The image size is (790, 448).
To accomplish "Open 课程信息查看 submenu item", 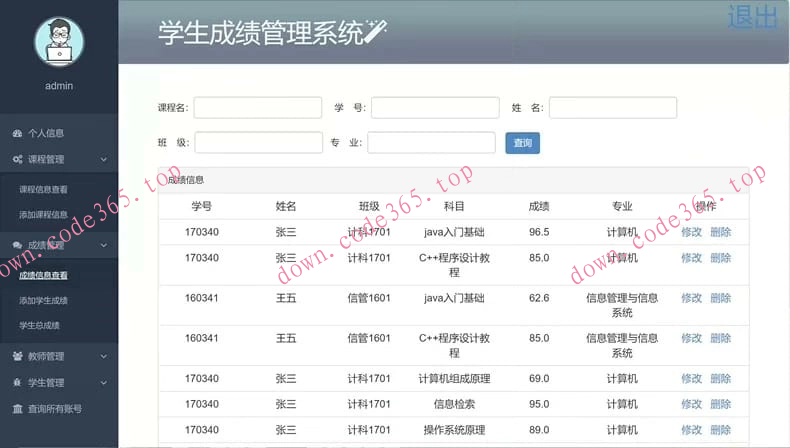I will coord(43,189).
